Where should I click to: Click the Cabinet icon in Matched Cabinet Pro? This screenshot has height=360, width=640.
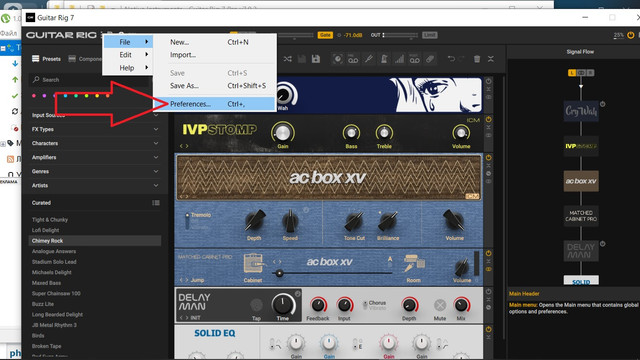[253, 264]
